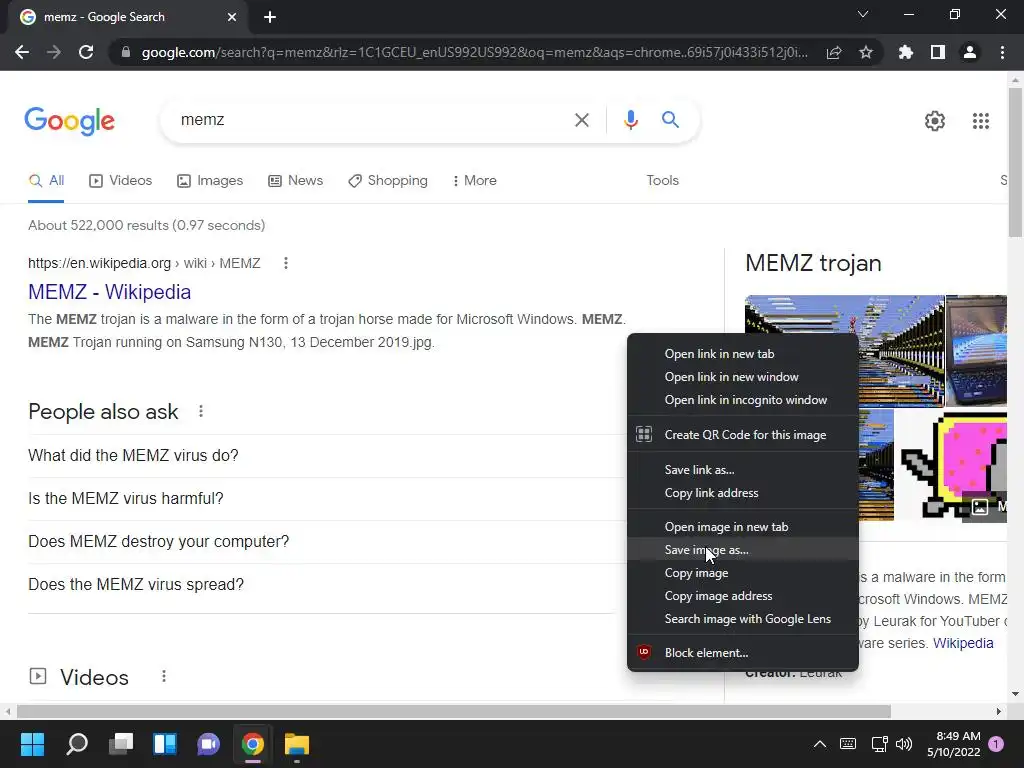Open options for the Wikipedia result

click(285, 263)
